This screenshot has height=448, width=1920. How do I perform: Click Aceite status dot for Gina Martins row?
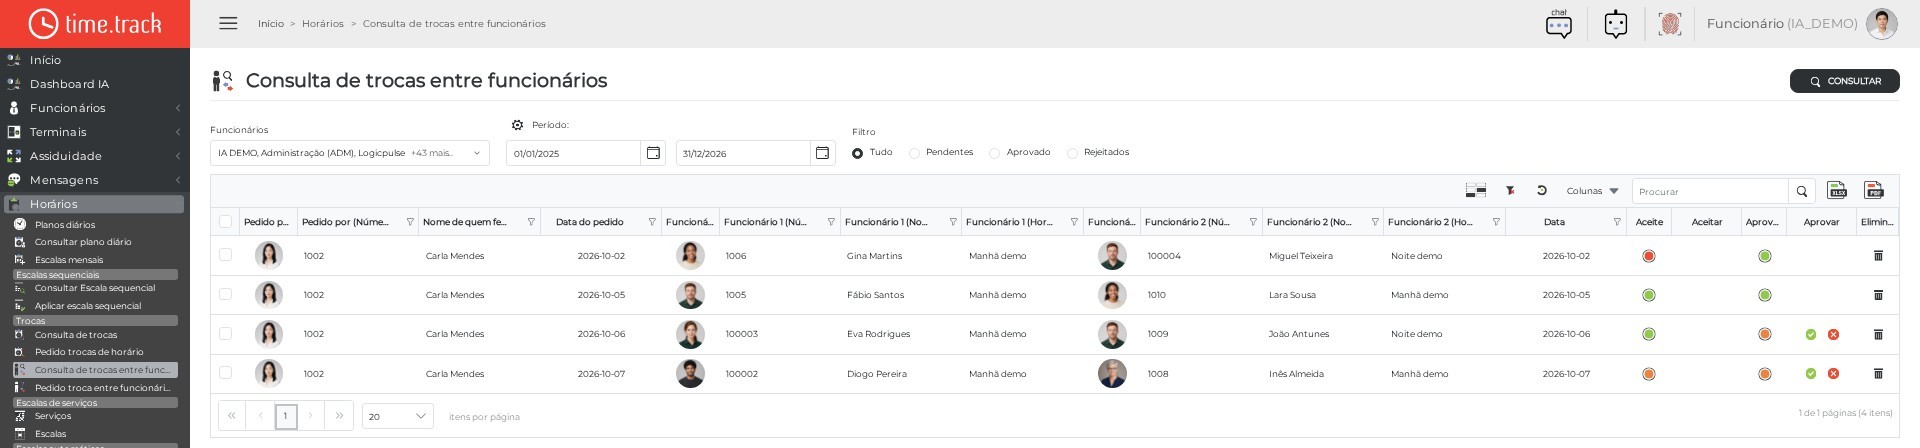(1649, 256)
